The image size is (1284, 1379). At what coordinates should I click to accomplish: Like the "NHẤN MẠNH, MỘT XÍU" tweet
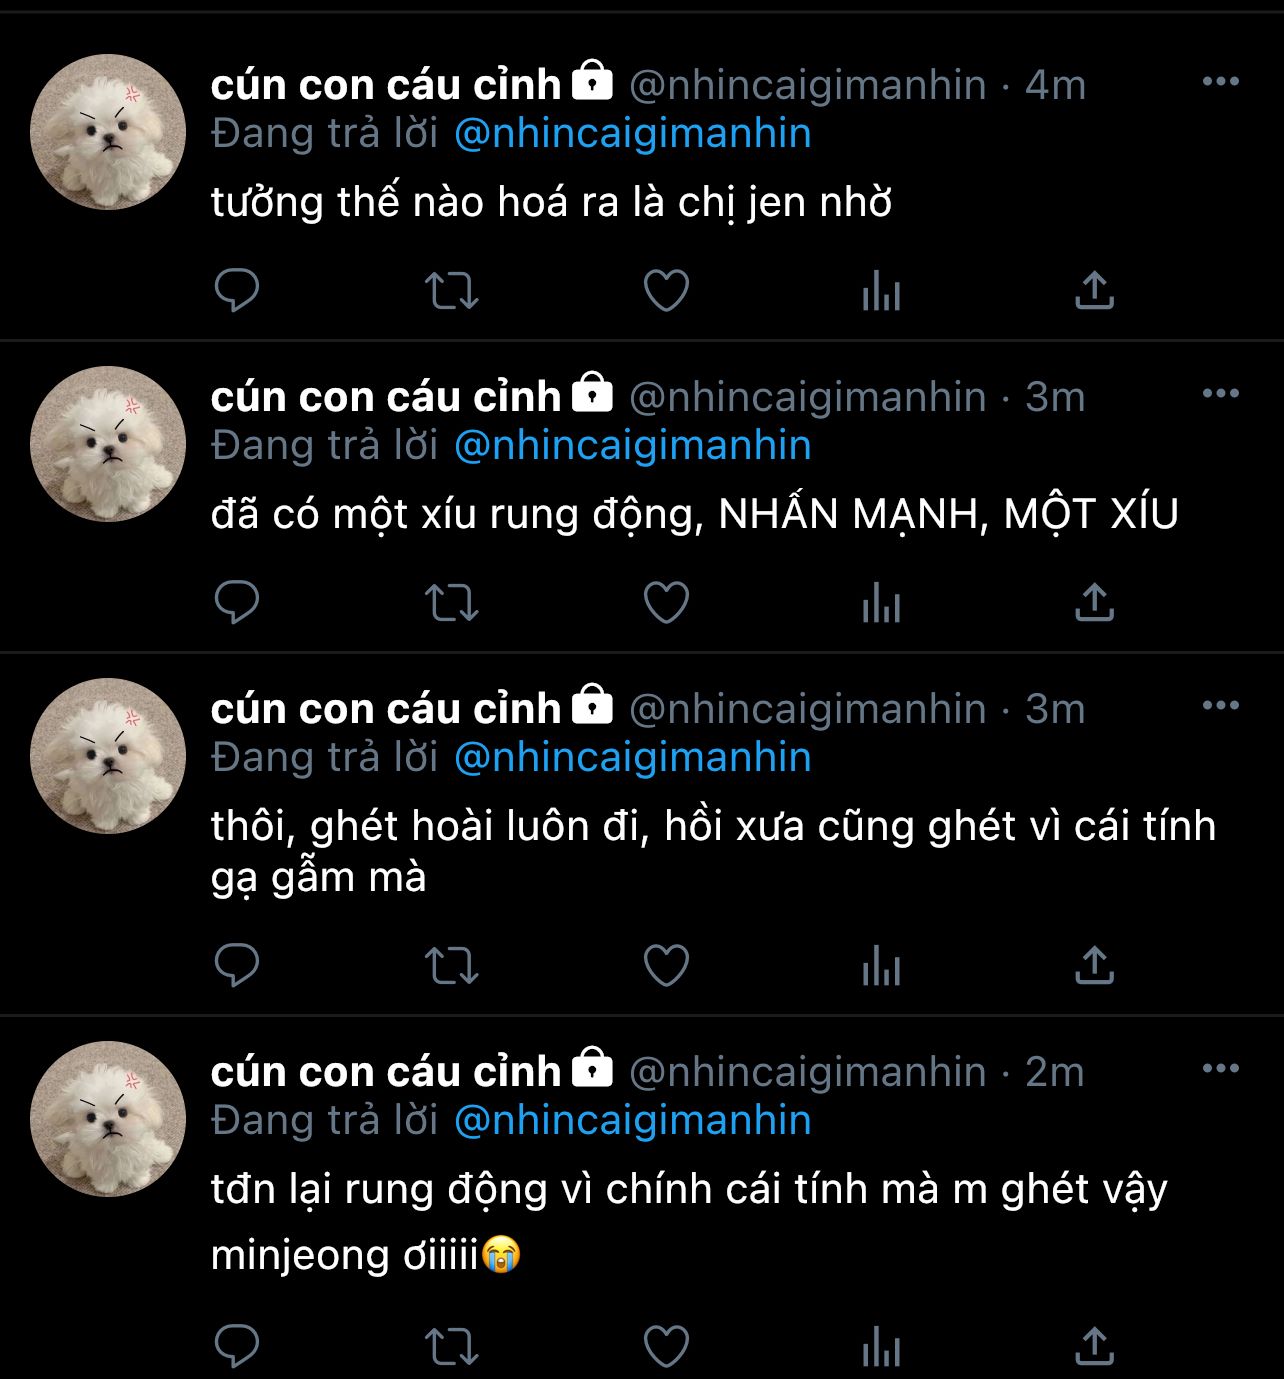click(x=666, y=603)
